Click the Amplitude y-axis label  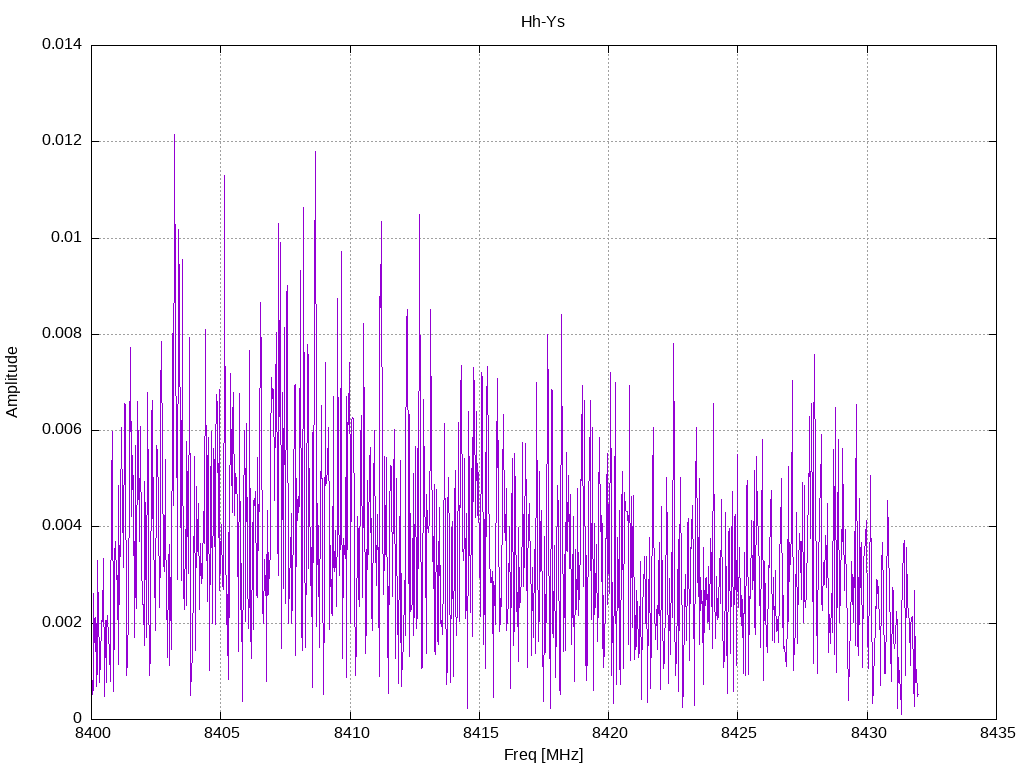pos(13,381)
